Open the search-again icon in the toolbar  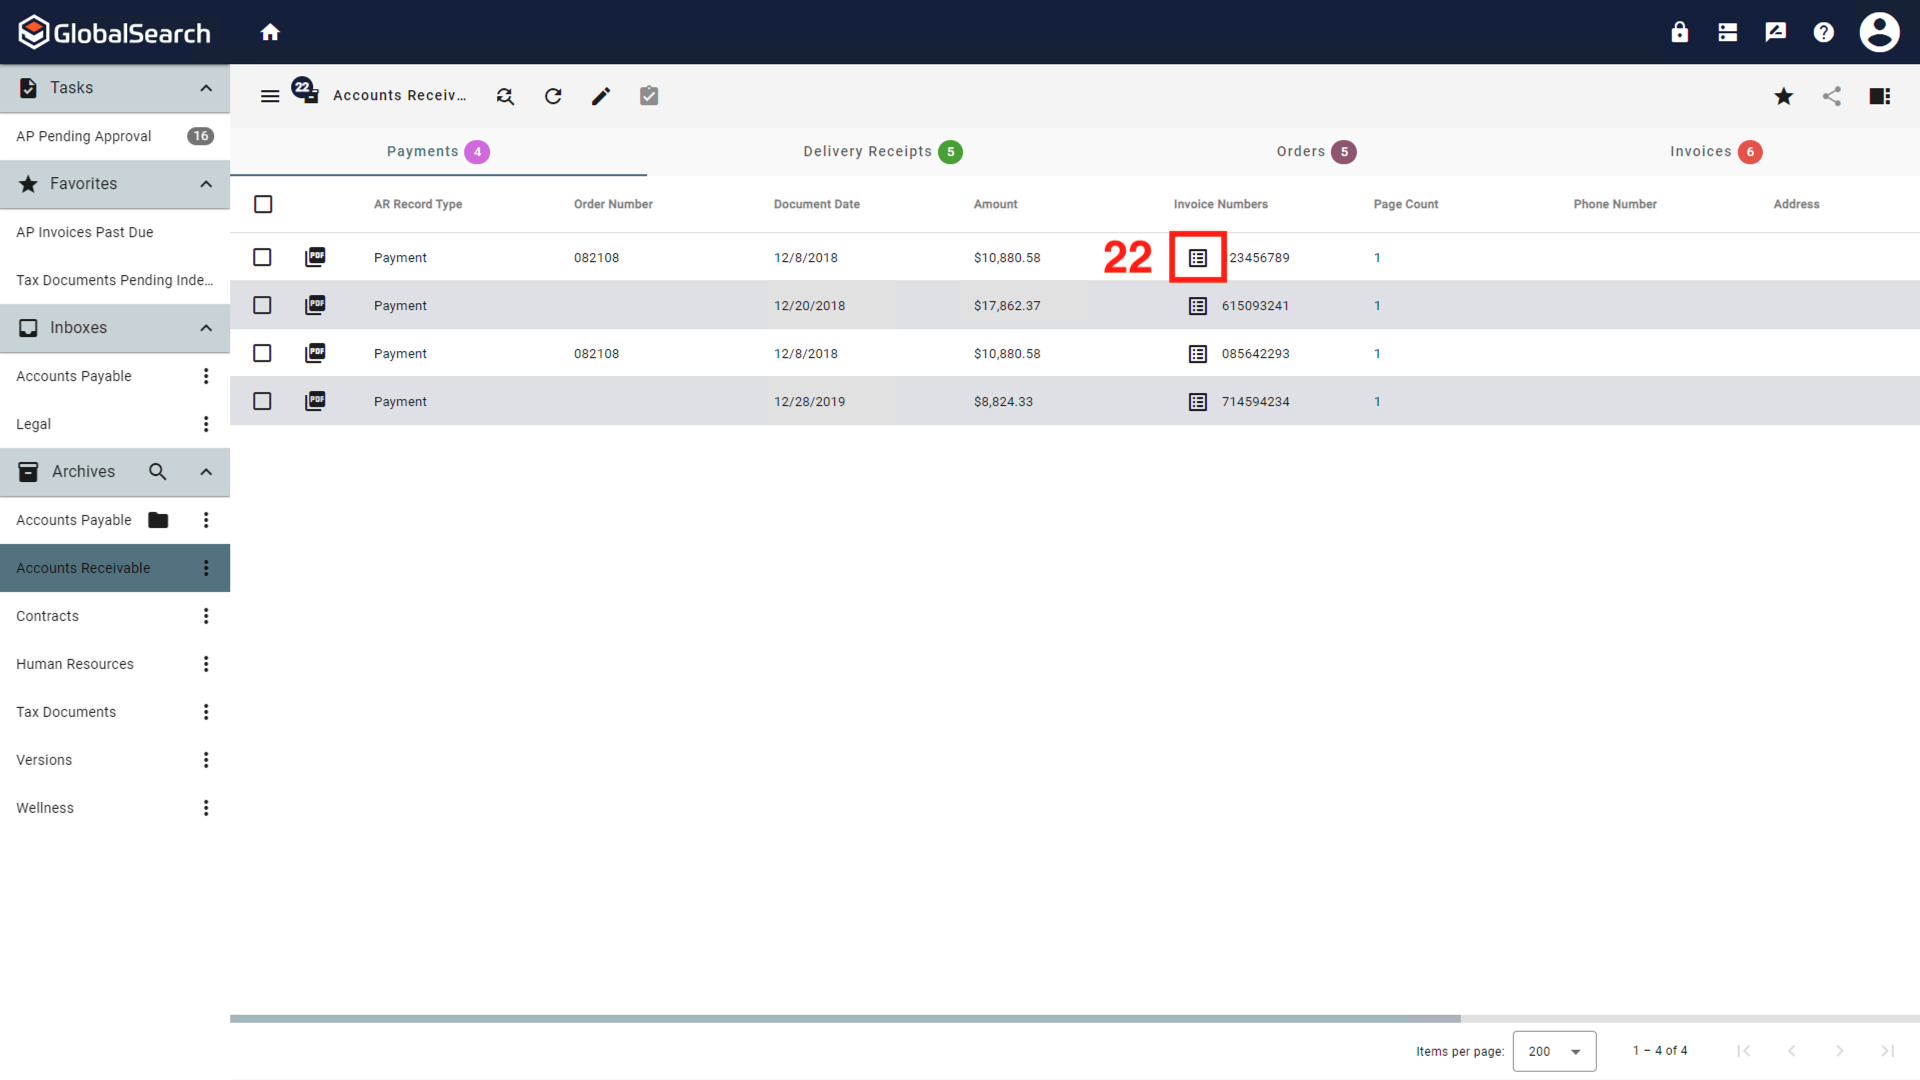coord(505,96)
